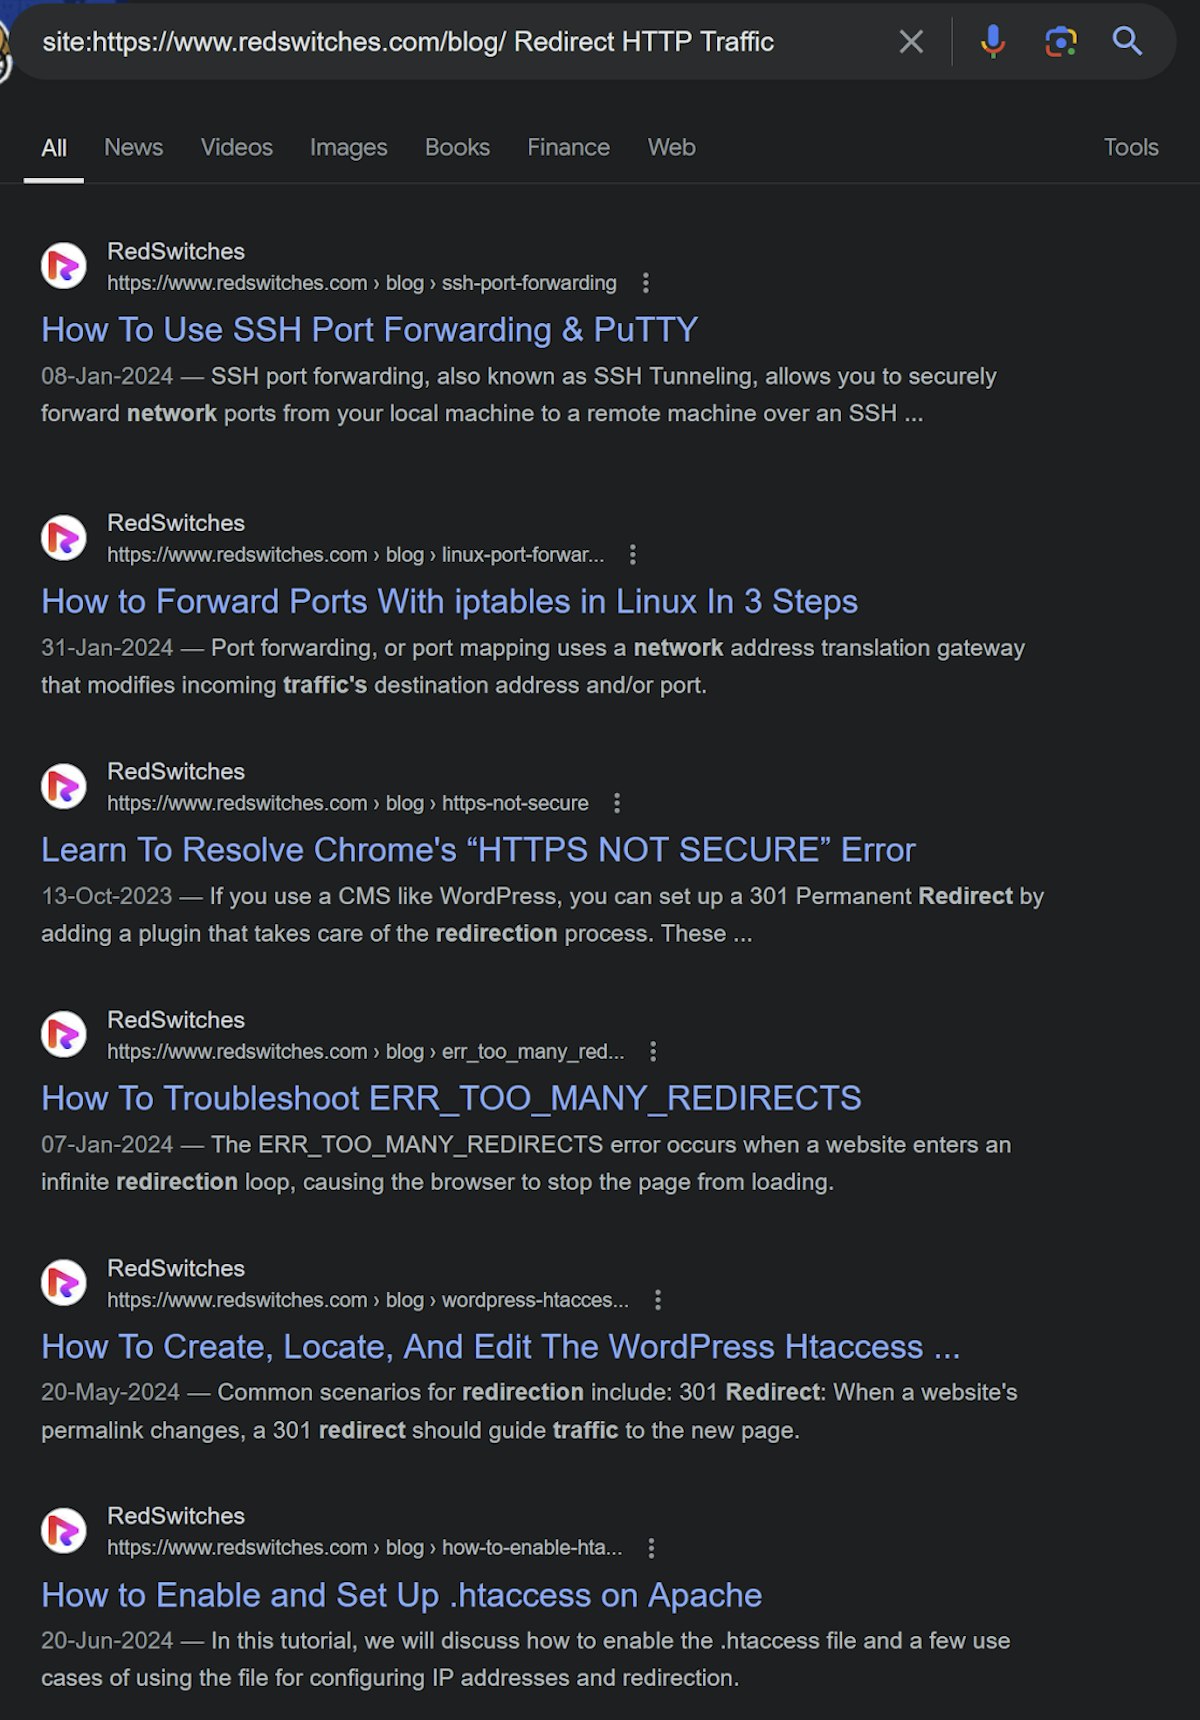Open three-dot menu for linux-port-forwarding result

click(x=632, y=555)
